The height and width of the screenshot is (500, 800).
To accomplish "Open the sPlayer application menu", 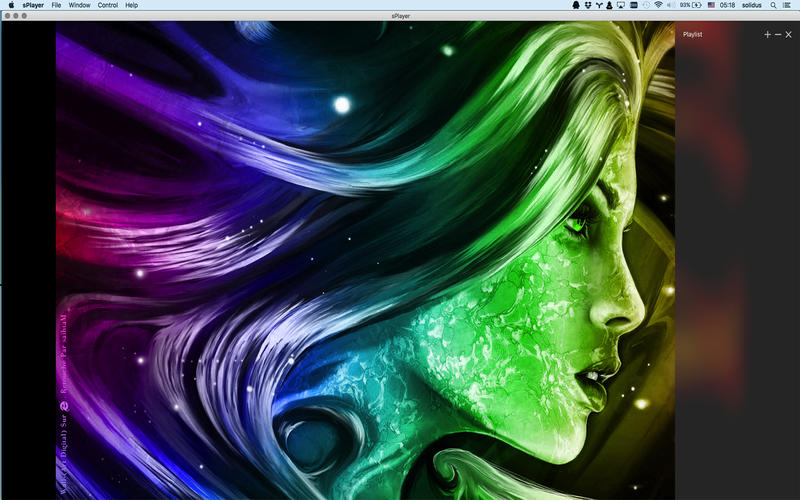I will pyautogui.click(x=33, y=5).
